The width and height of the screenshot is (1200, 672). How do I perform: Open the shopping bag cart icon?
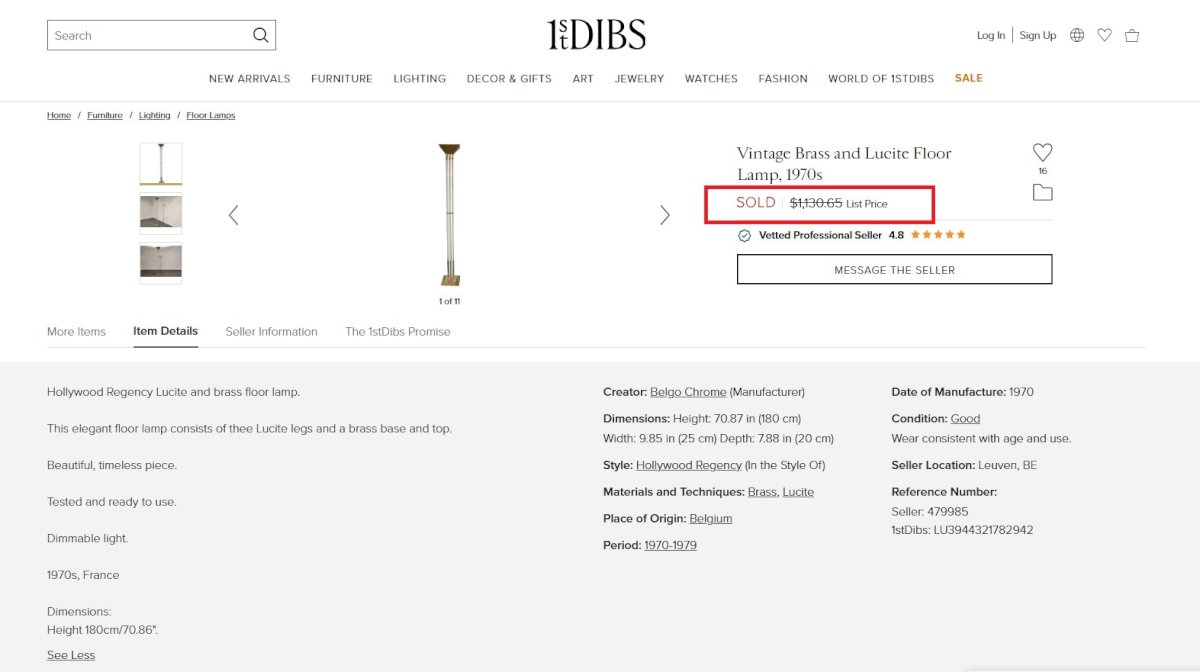click(x=1132, y=35)
